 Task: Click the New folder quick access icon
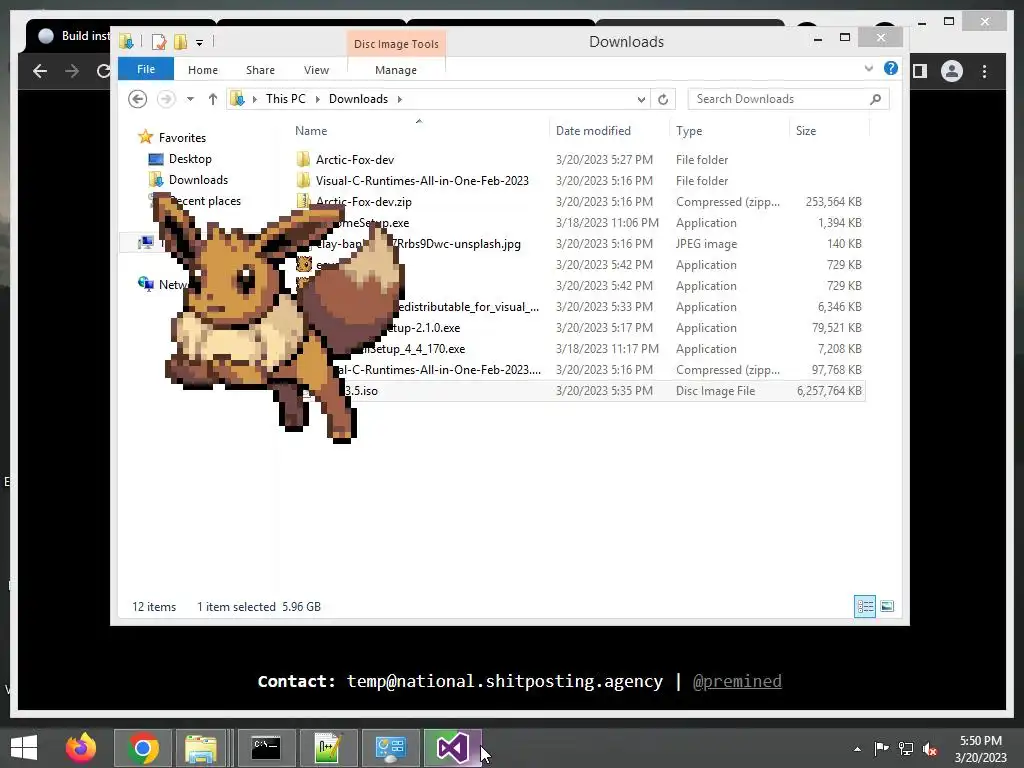[180, 42]
